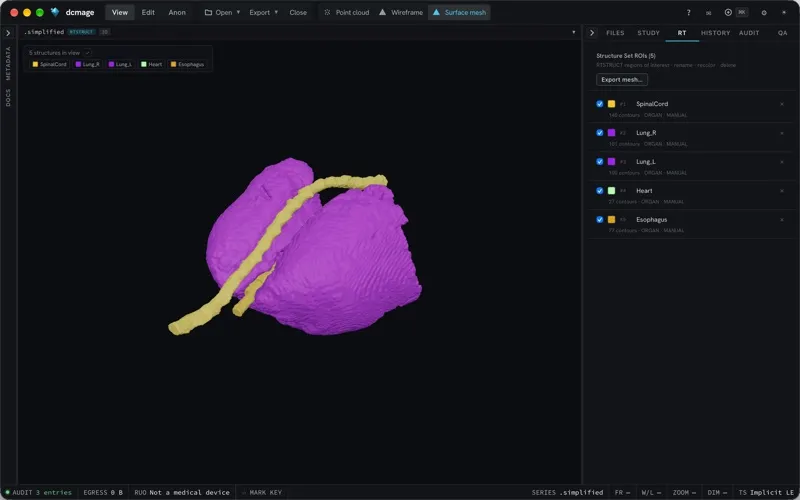
Task: Delete the Heart ROI with its X
Action: click(782, 191)
